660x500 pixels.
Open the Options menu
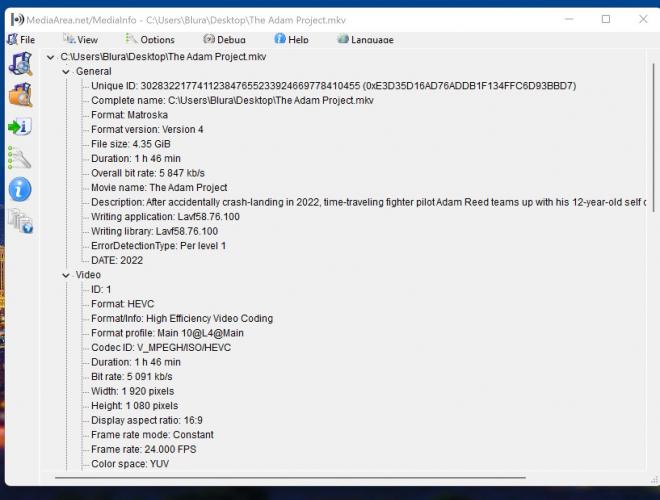pyautogui.click(x=150, y=40)
